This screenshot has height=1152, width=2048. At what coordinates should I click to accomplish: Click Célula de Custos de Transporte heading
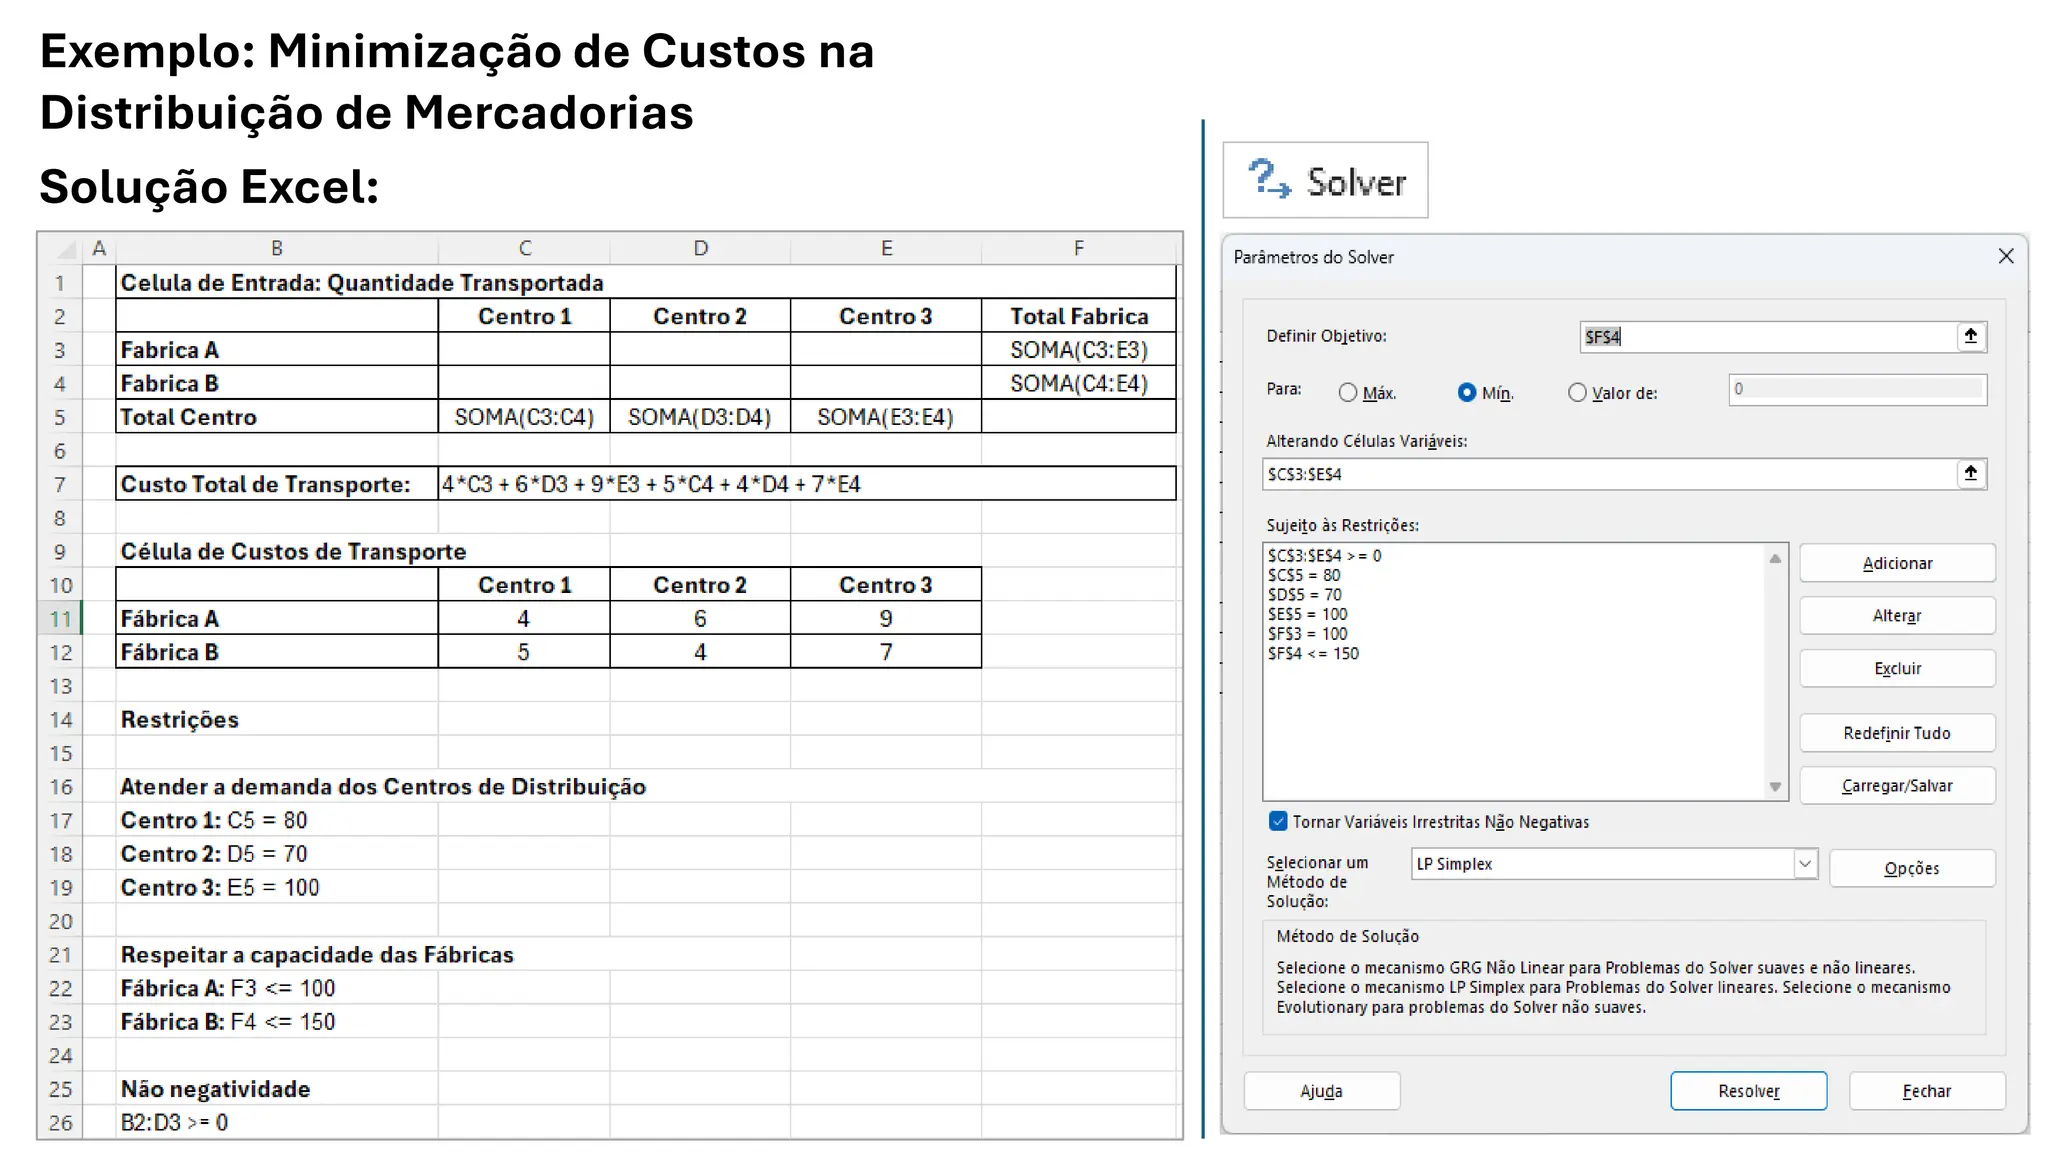293,551
